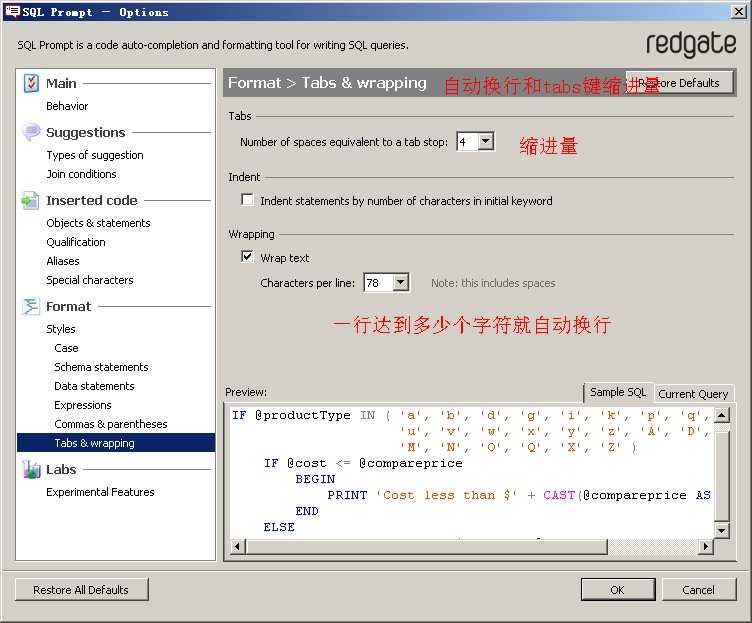The image size is (752, 623).
Task: Click the Labs beaker icon
Action: click(31, 469)
